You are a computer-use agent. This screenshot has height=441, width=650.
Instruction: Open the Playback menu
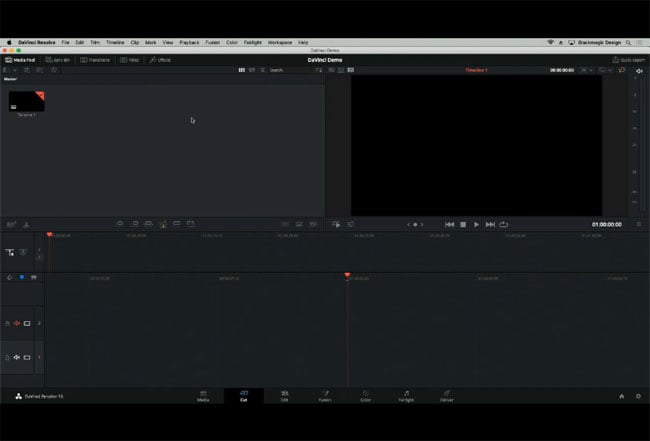[189, 42]
